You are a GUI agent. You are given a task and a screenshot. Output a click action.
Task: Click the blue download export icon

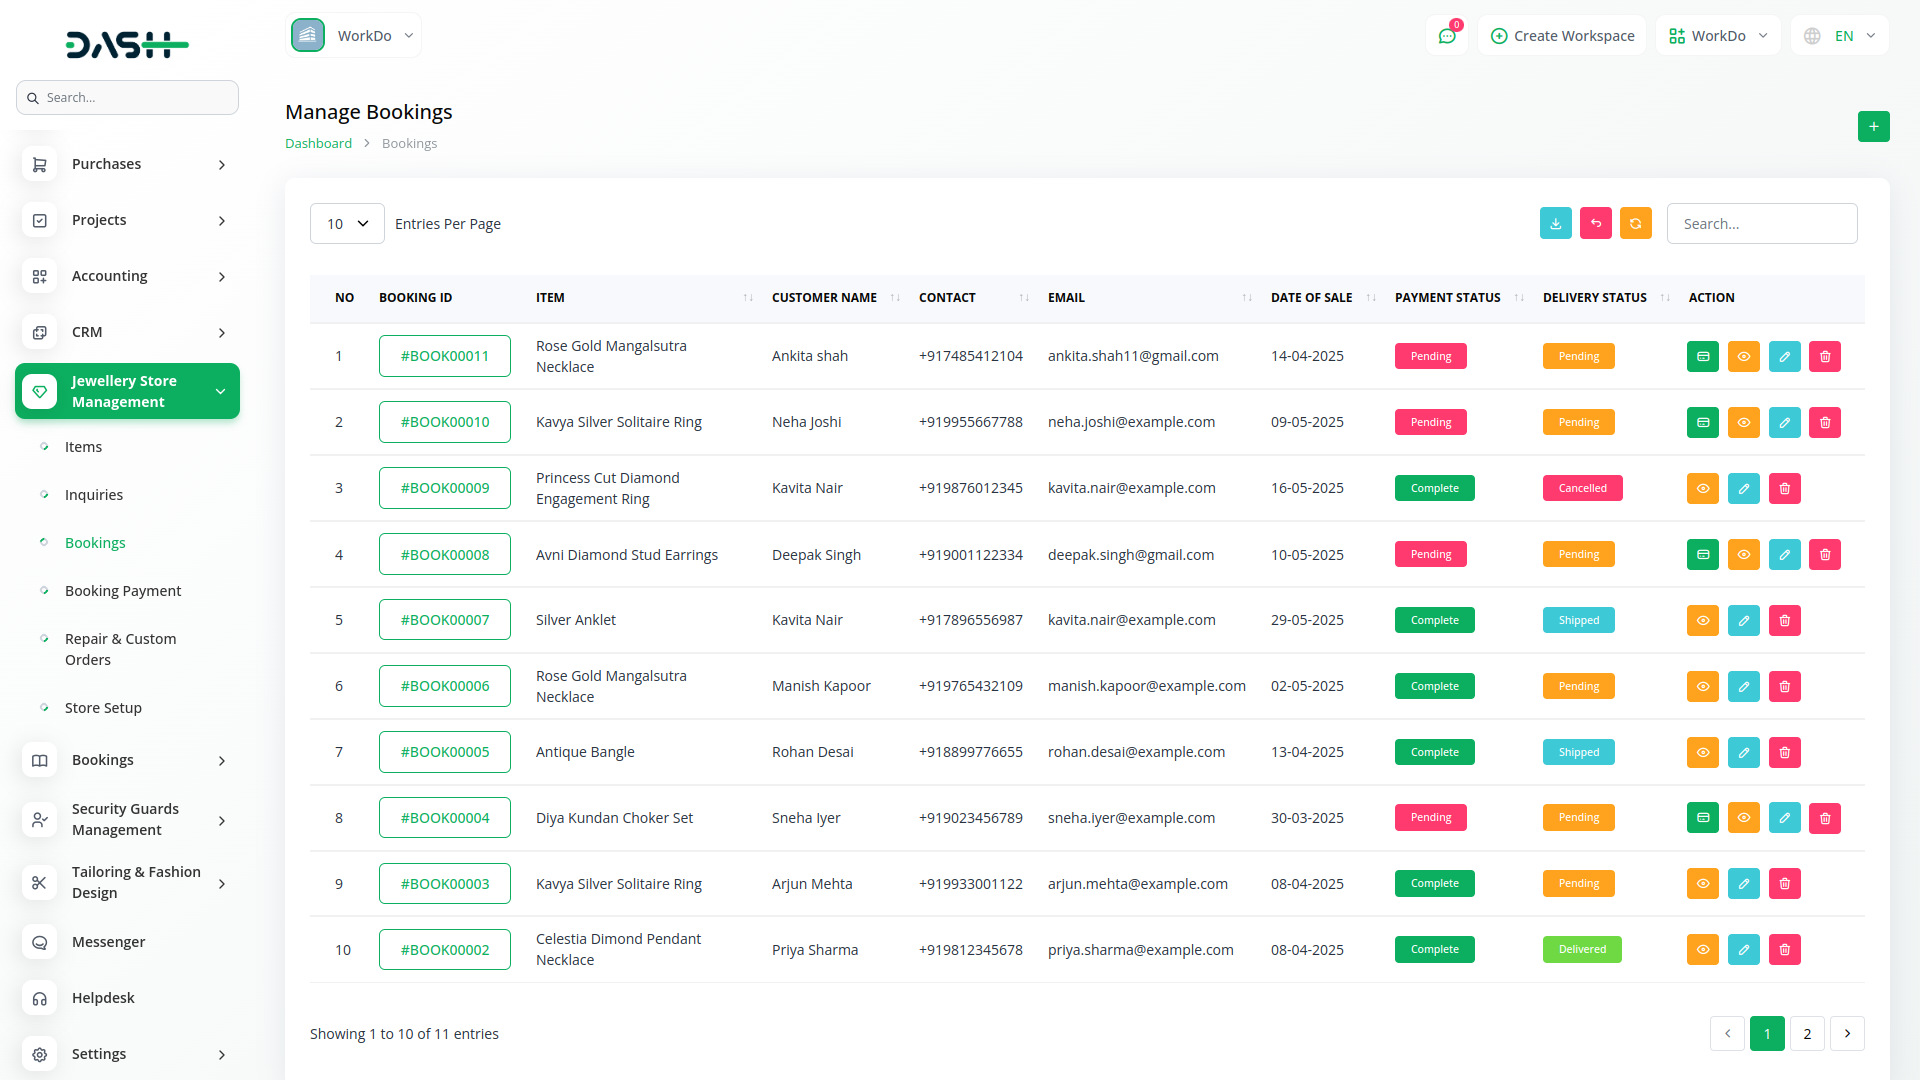1555,224
